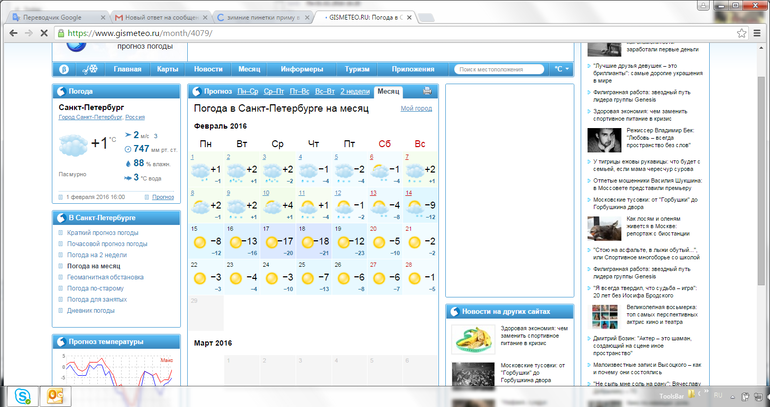The height and width of the screenshot is (407, 770).
Task: Open the Приложения navigation menu
Action: coord(413,69)
